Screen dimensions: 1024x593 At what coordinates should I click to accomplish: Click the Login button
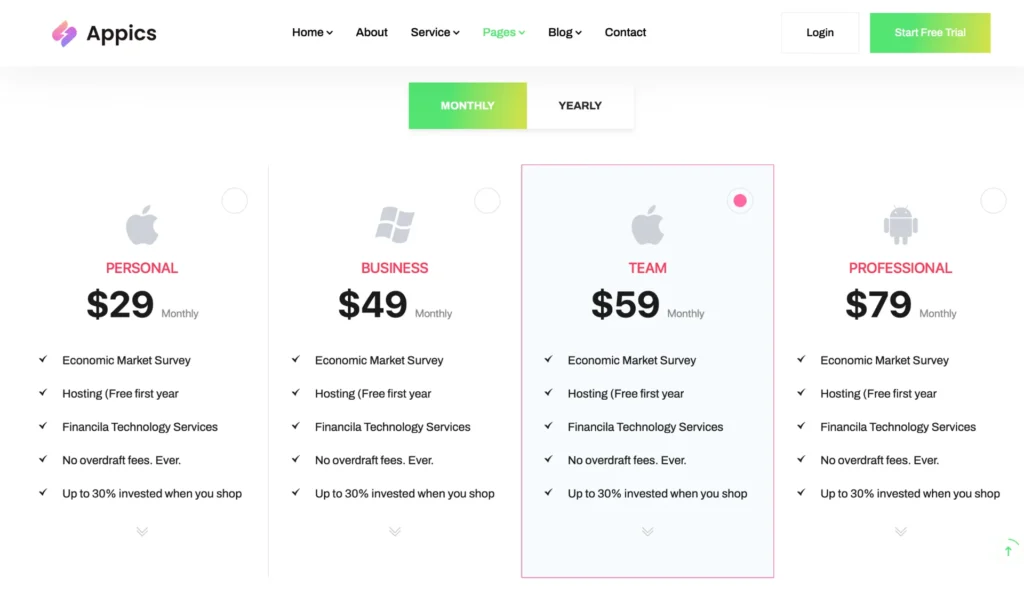coord(820,33)
